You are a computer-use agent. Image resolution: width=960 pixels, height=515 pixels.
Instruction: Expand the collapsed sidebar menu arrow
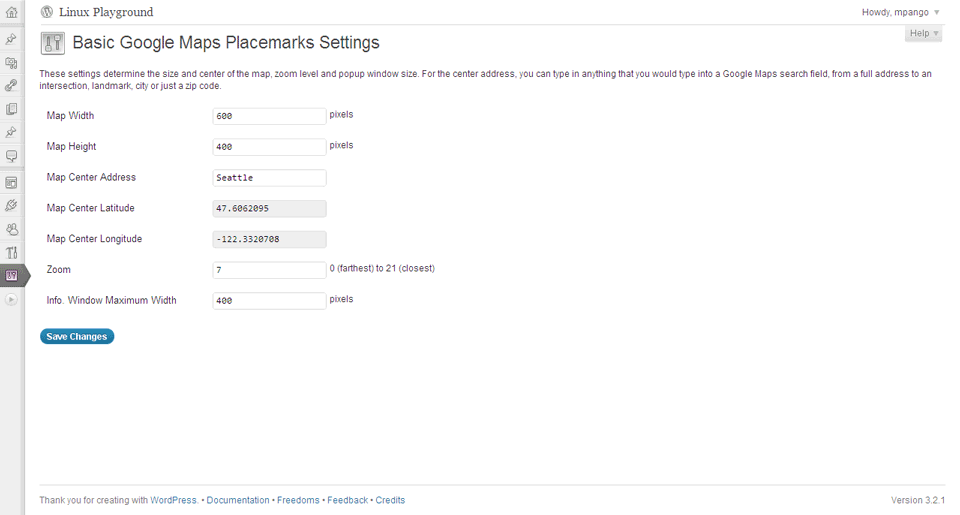12,299
